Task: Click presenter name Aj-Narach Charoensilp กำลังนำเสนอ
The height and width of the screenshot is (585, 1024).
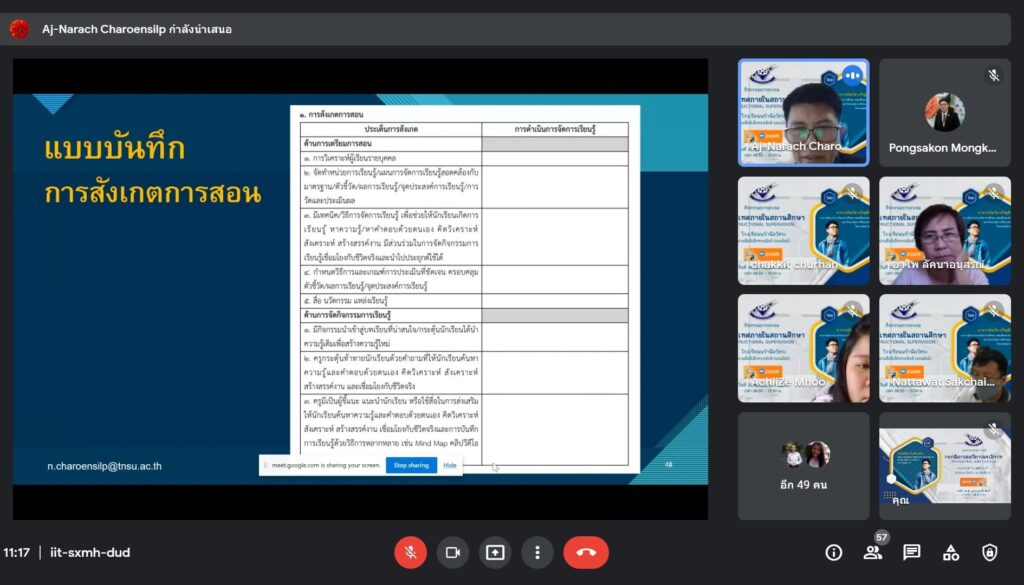Action: pos(136,29)
